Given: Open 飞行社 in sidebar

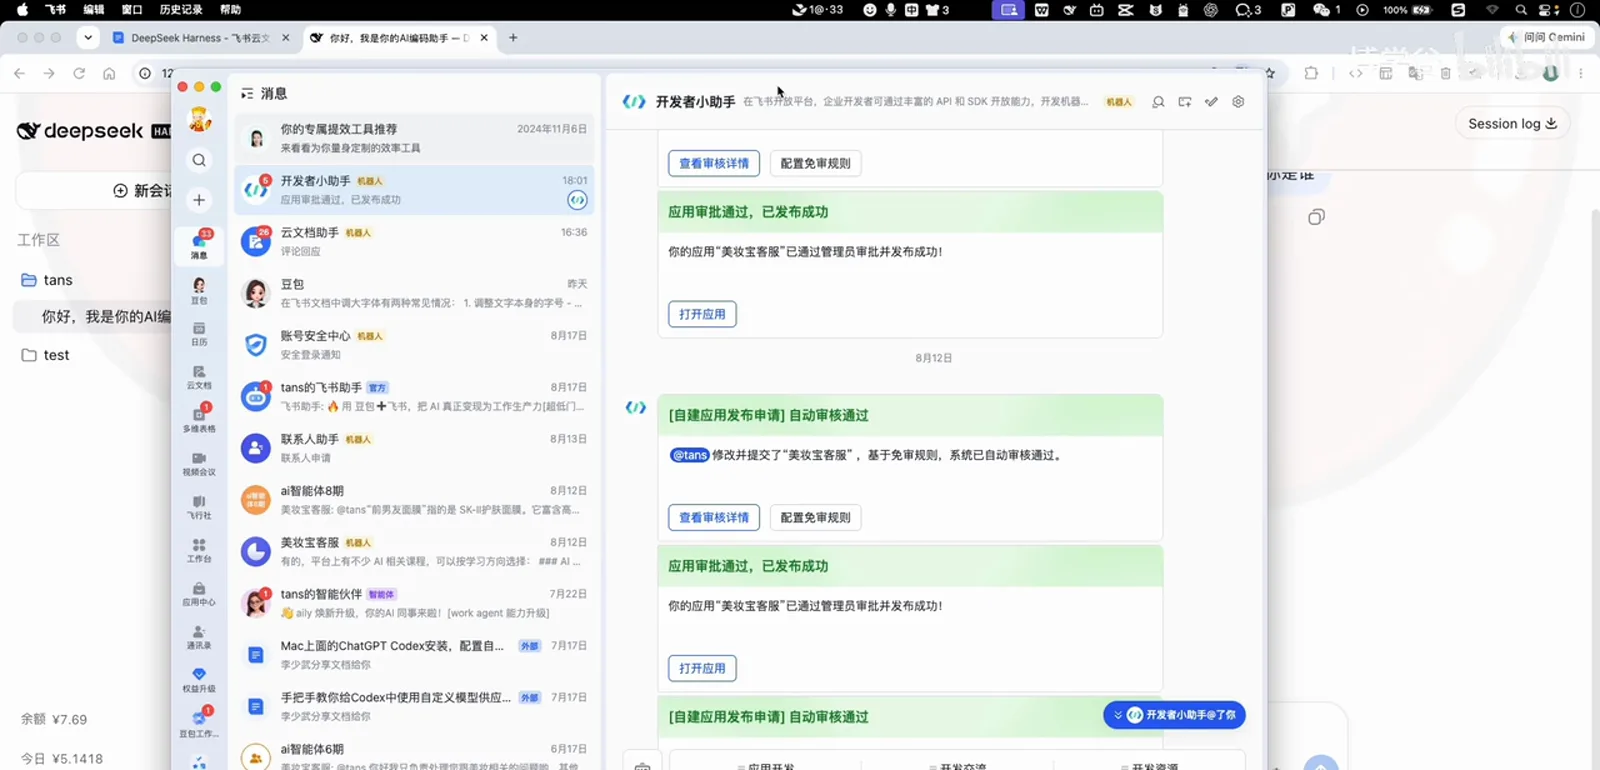Looking at the screenshot, I should pyautogui.click(x=199, y=507).
